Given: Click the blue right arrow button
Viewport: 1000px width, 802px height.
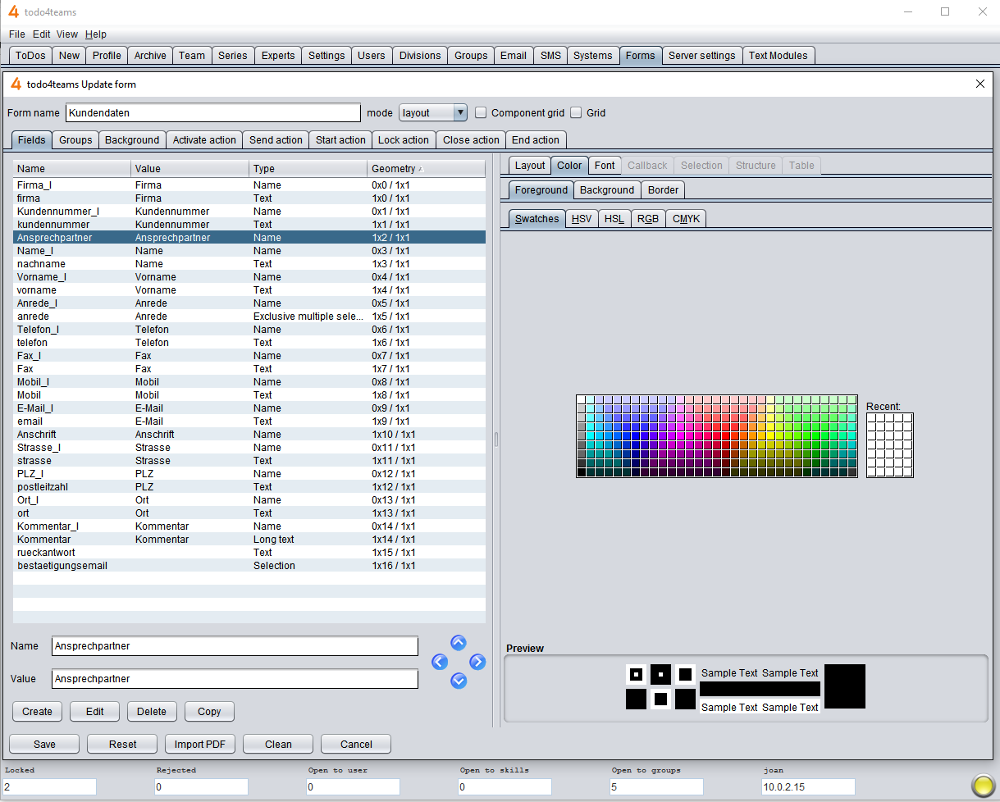Looking at the screenshot, I should pos(477,662).
